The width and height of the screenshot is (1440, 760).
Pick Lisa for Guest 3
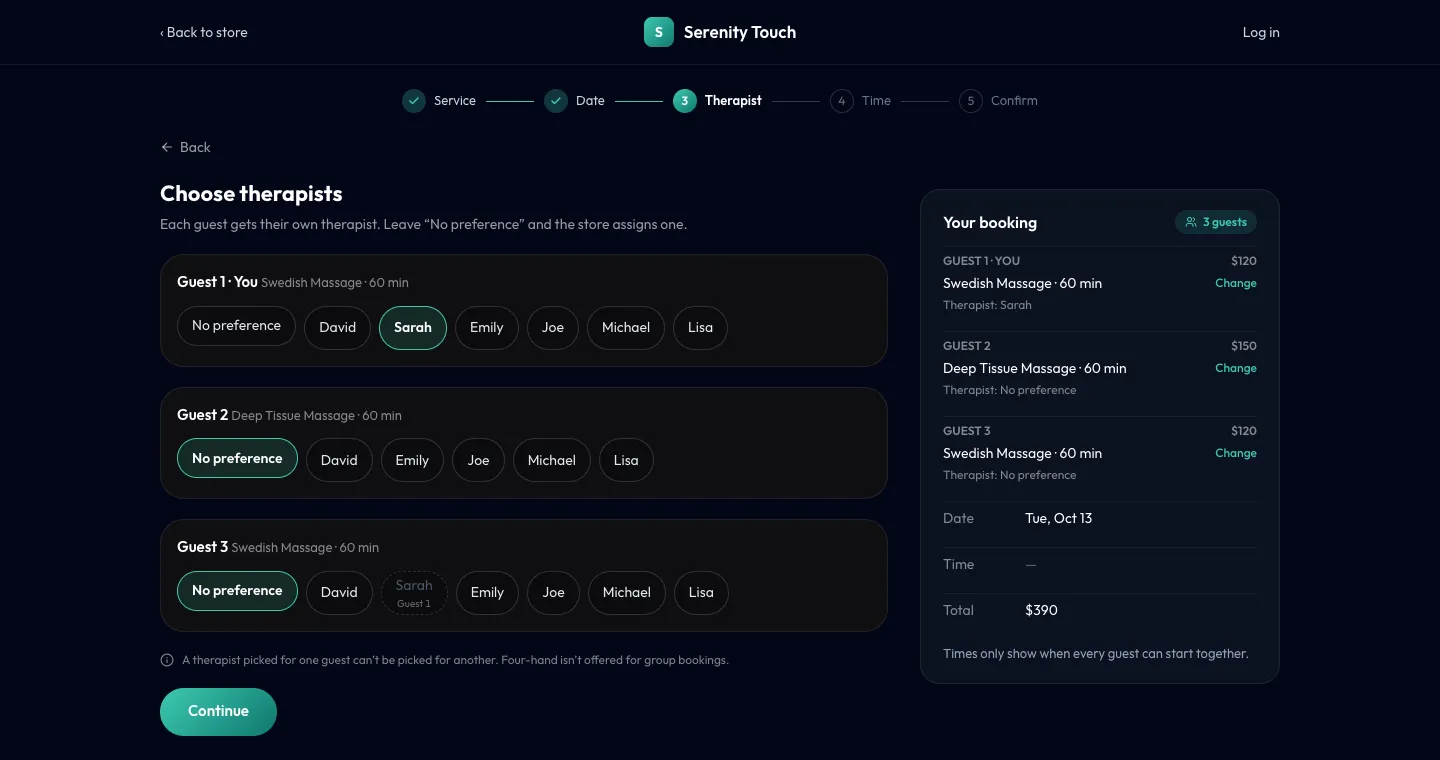point(701,592)
